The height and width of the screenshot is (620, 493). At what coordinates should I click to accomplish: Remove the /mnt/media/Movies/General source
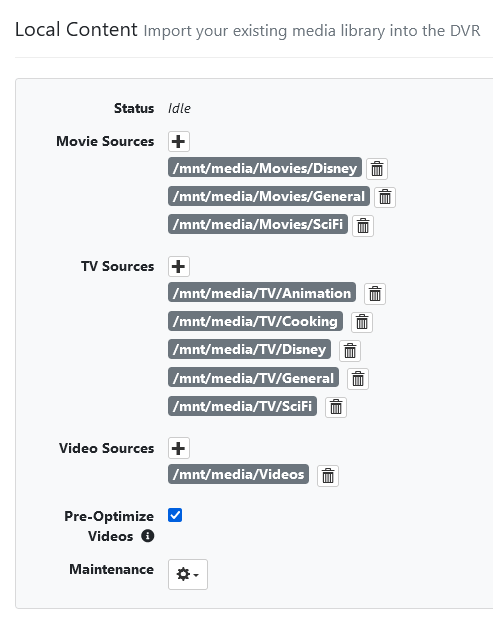pos(385,197)
